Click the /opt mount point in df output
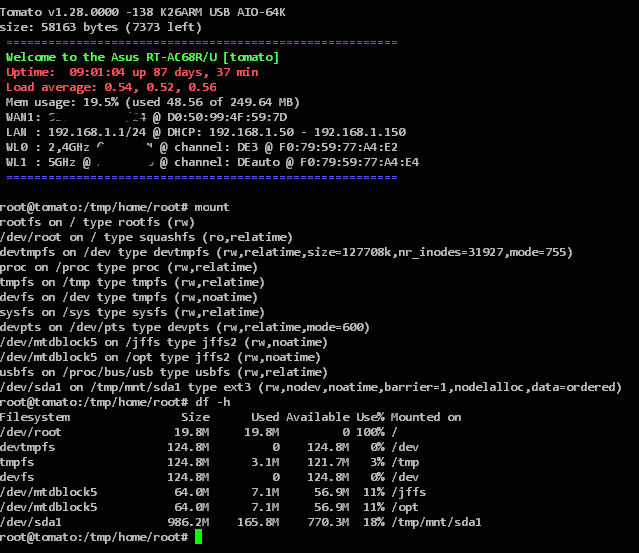 point(405,508)
